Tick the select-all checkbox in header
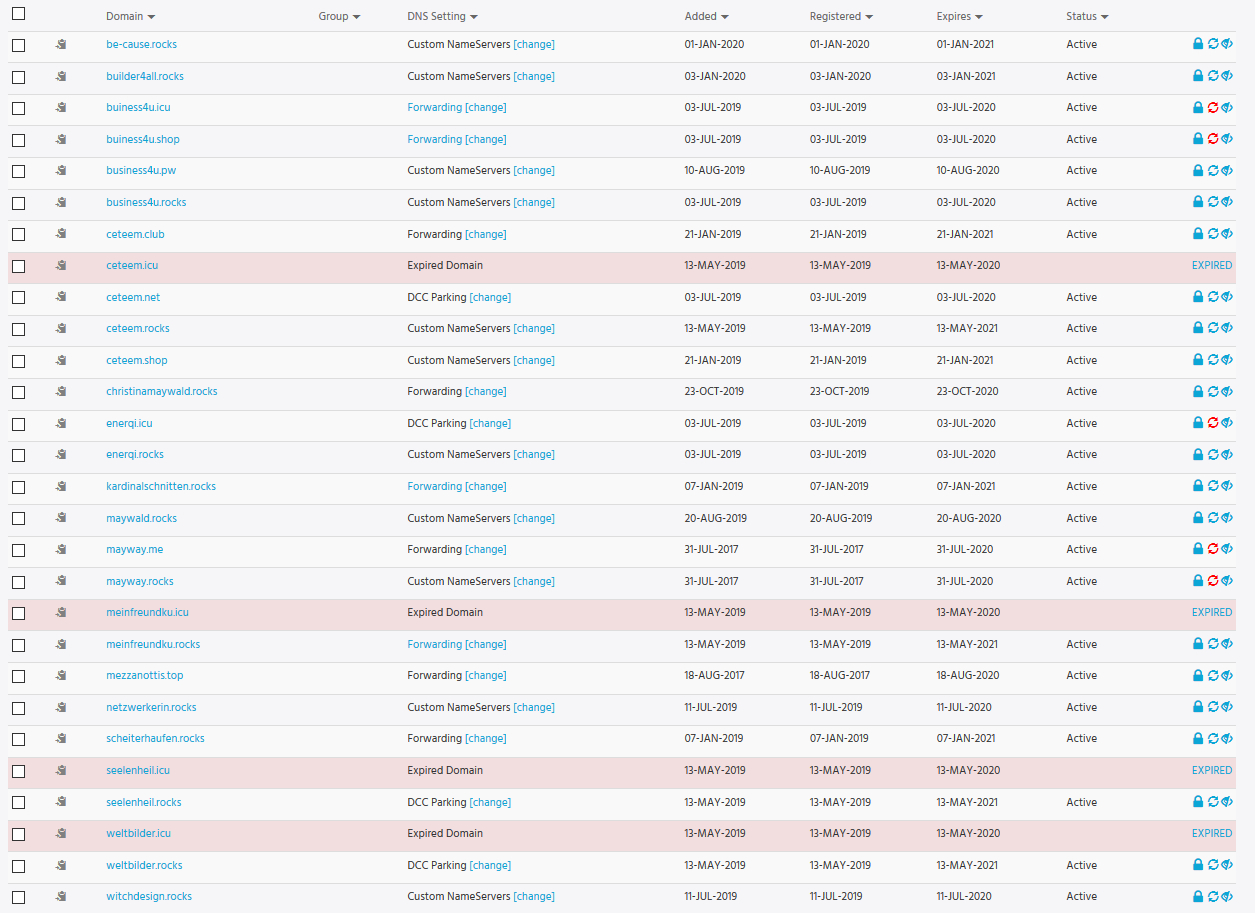The width and height of the screenshot is (1255, 913). (18, 14)
